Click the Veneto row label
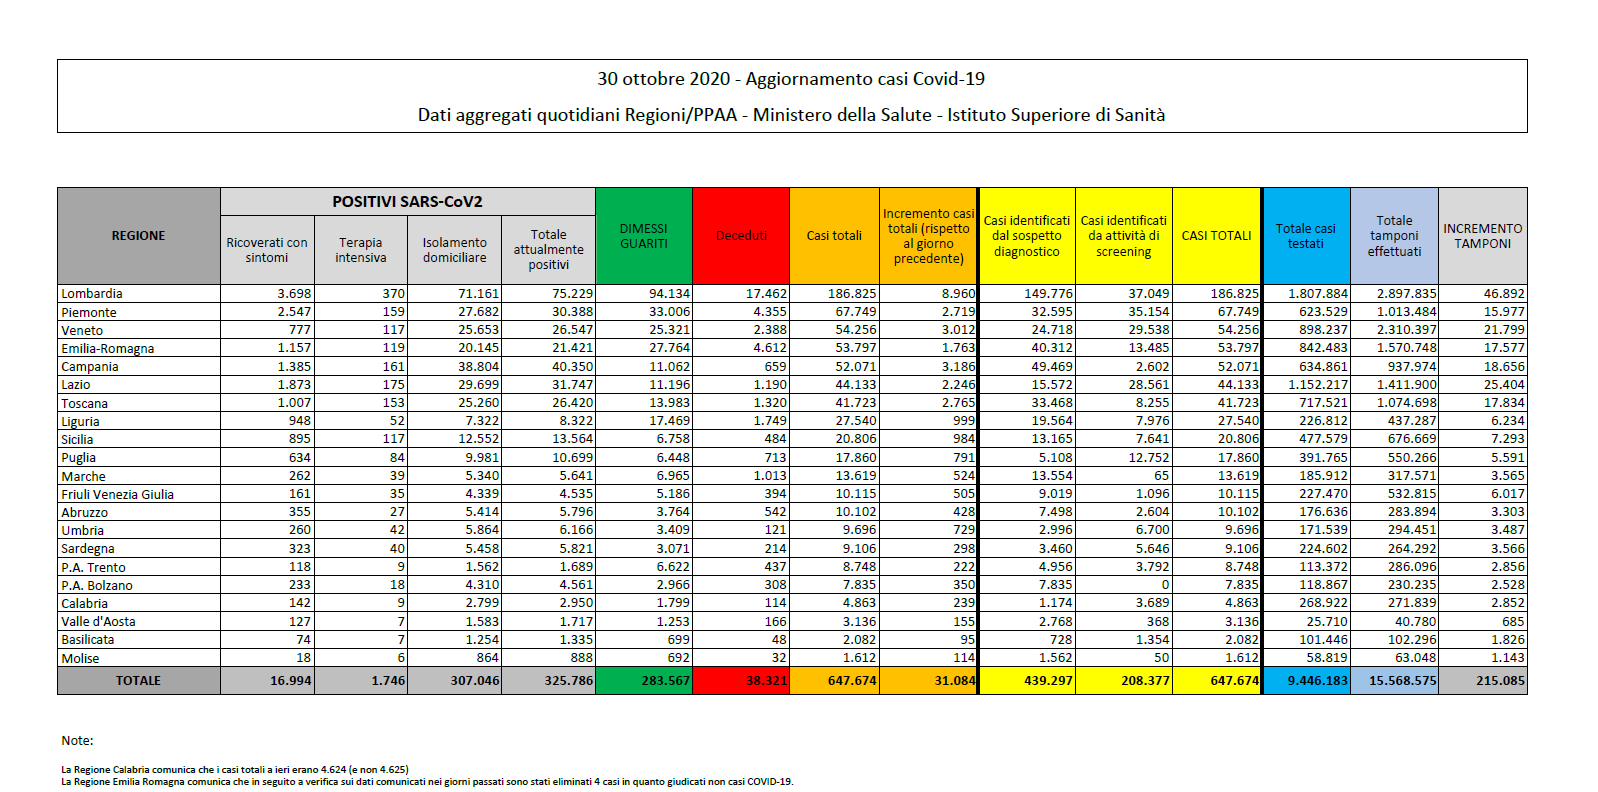Screen dimensions: 1598x792 [82, 330]
